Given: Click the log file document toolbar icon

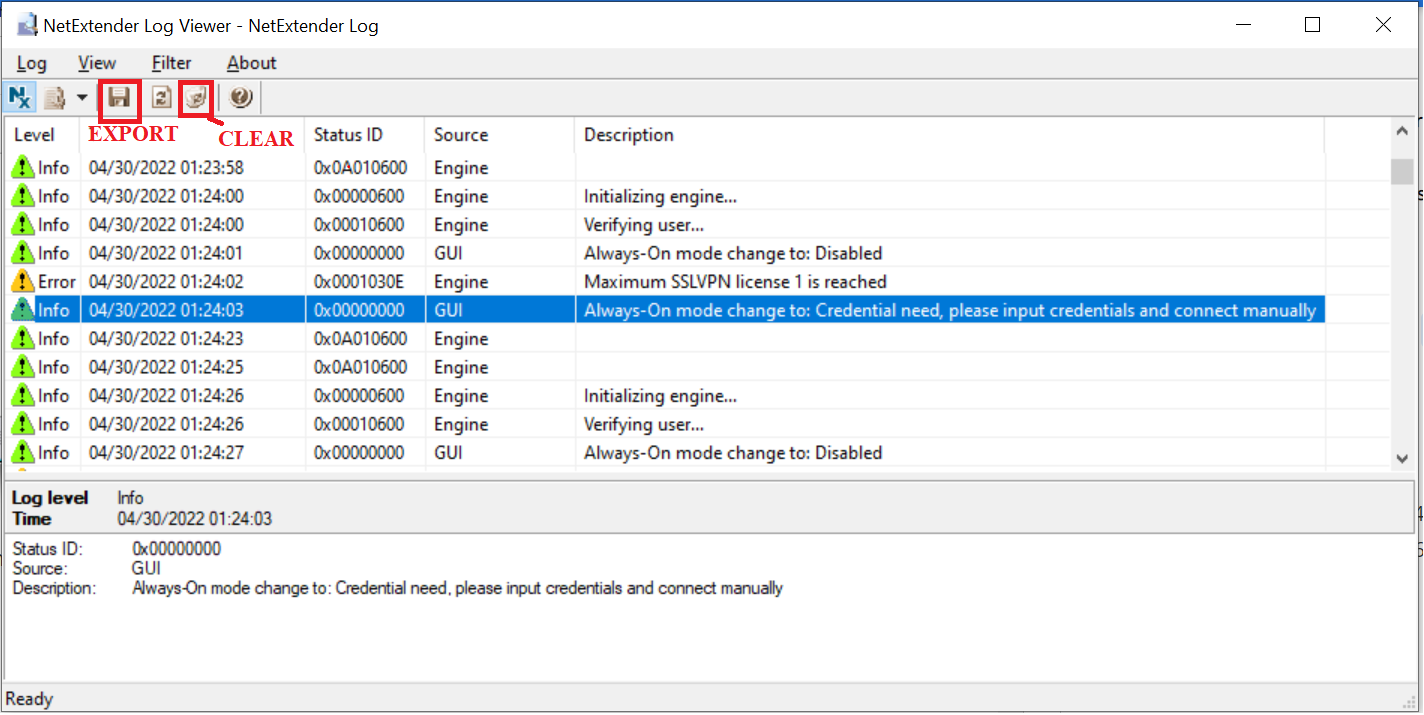Looking at the screenshot, I should point(54,98).
